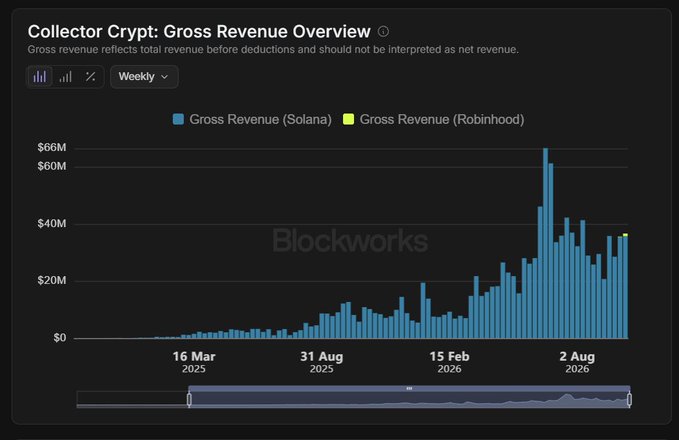The height and width of the screenshot is (440, 679).
Task: Click the "$60M" y-axis label
Action: click(x=52, y=166)
